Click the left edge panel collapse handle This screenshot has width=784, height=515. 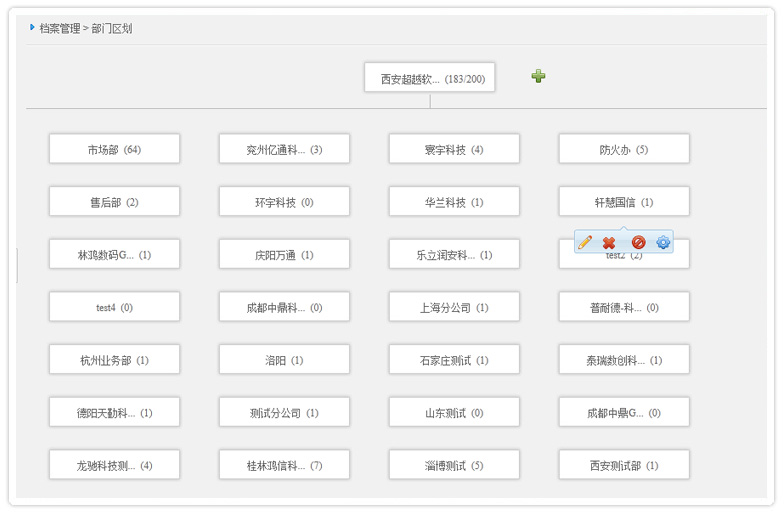(17, 266)
